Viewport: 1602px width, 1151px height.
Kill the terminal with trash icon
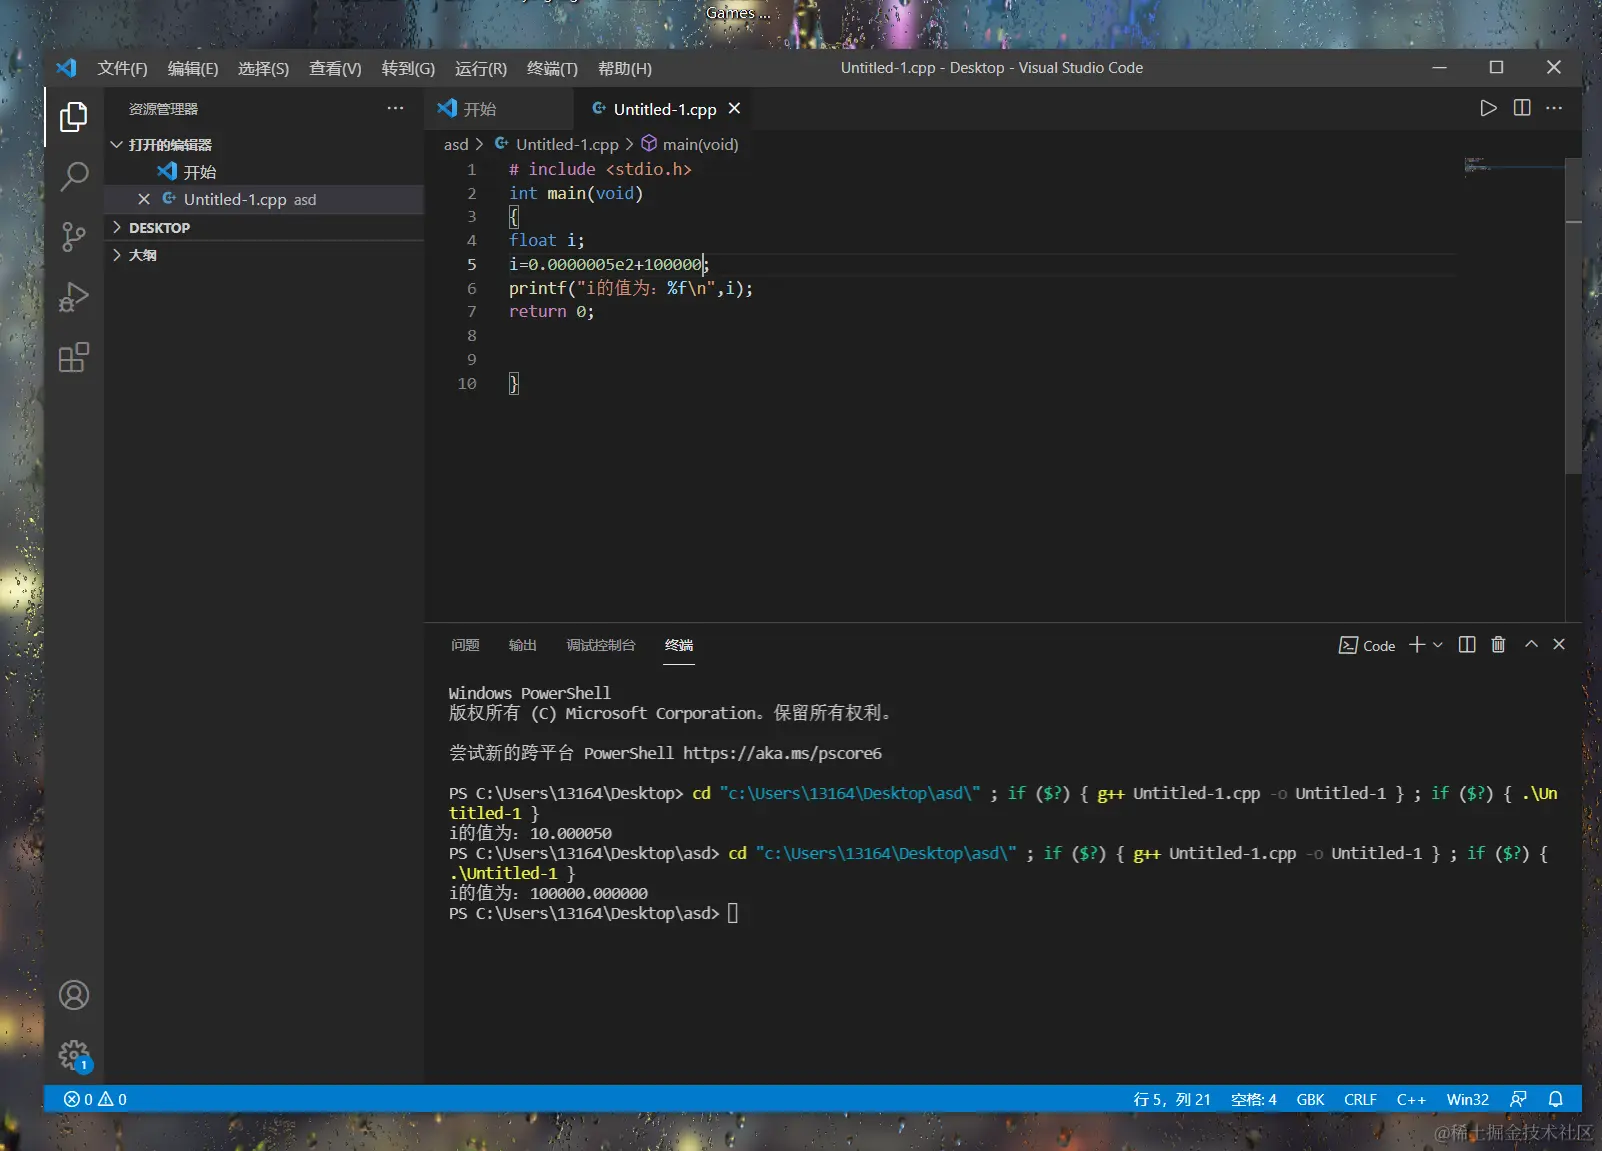tap(1498, 645)
